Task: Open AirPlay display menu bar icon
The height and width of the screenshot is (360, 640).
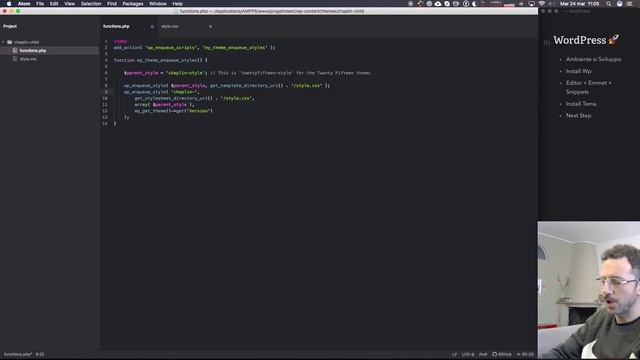Action: click(x=531, y=4)
